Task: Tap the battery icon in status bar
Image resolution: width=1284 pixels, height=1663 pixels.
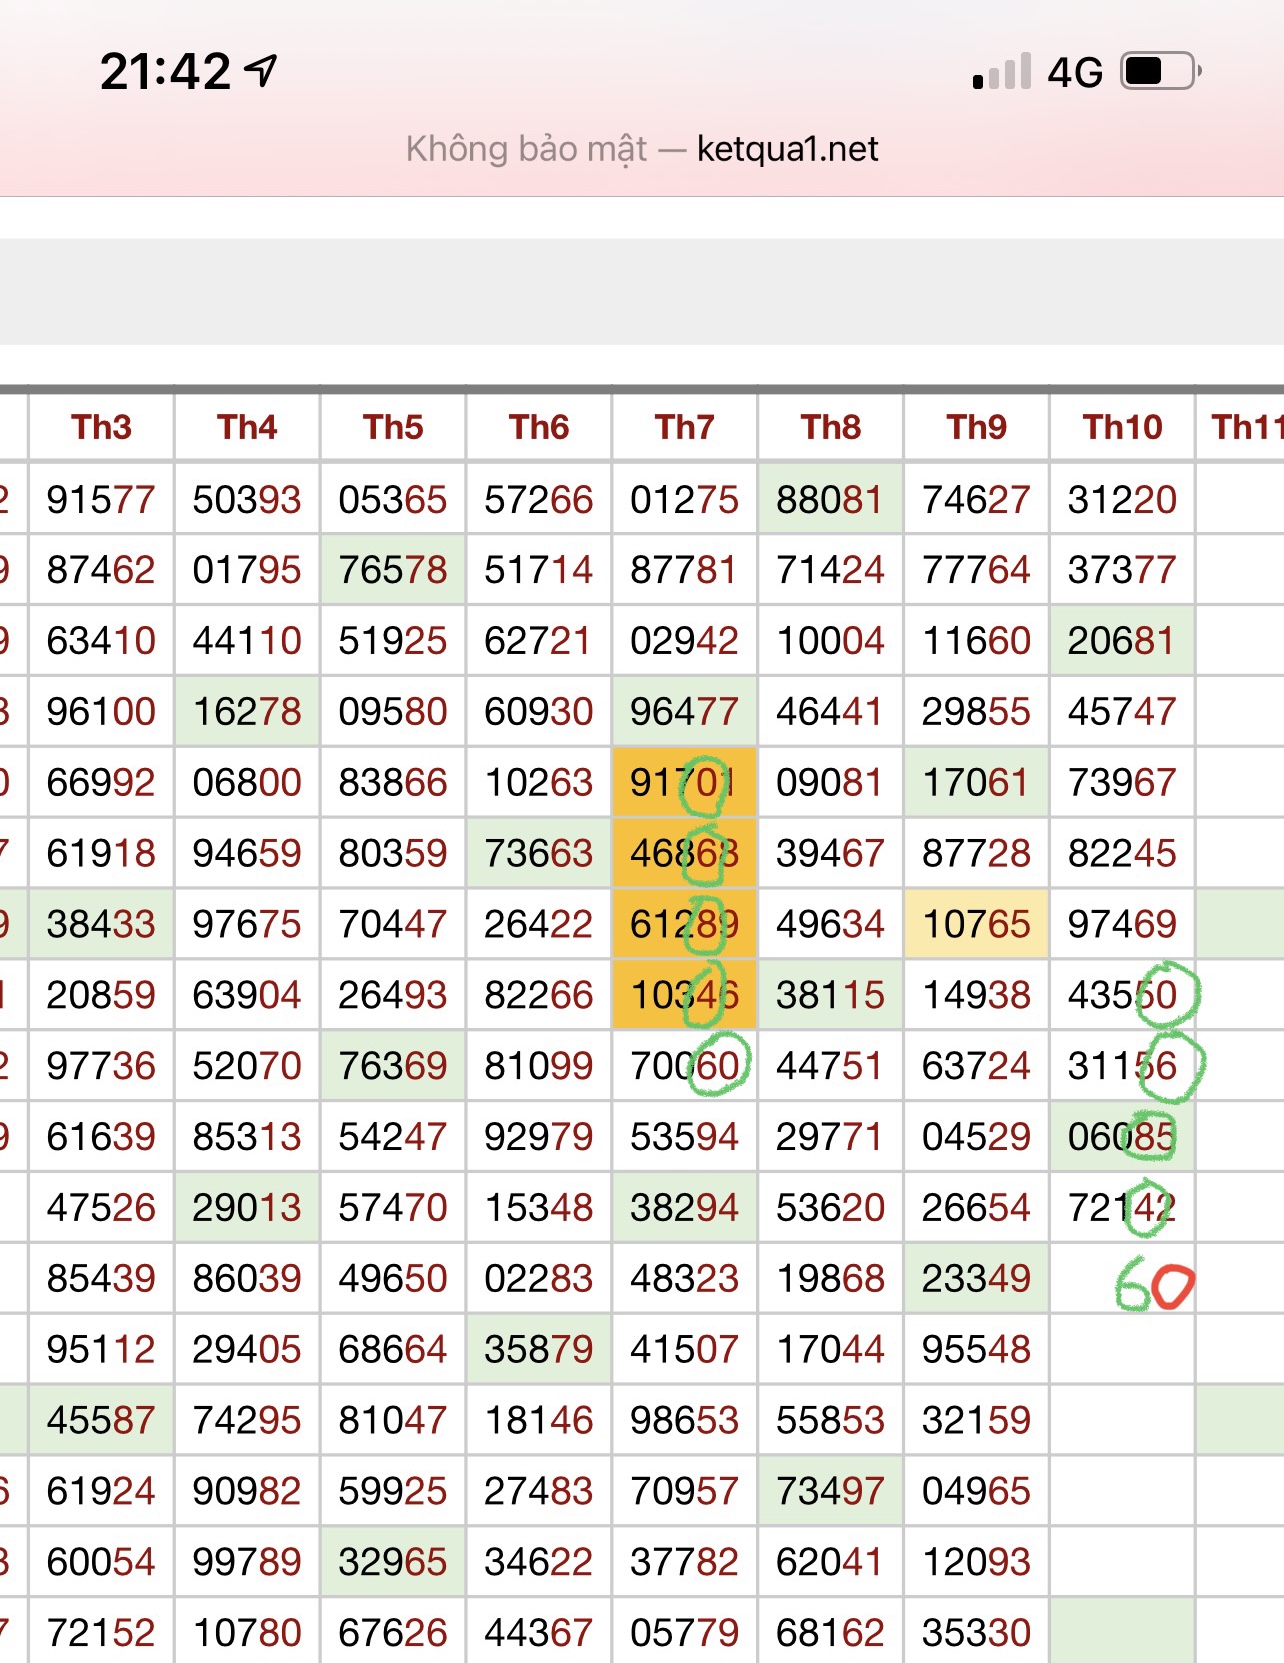Action: (1159, 72)
